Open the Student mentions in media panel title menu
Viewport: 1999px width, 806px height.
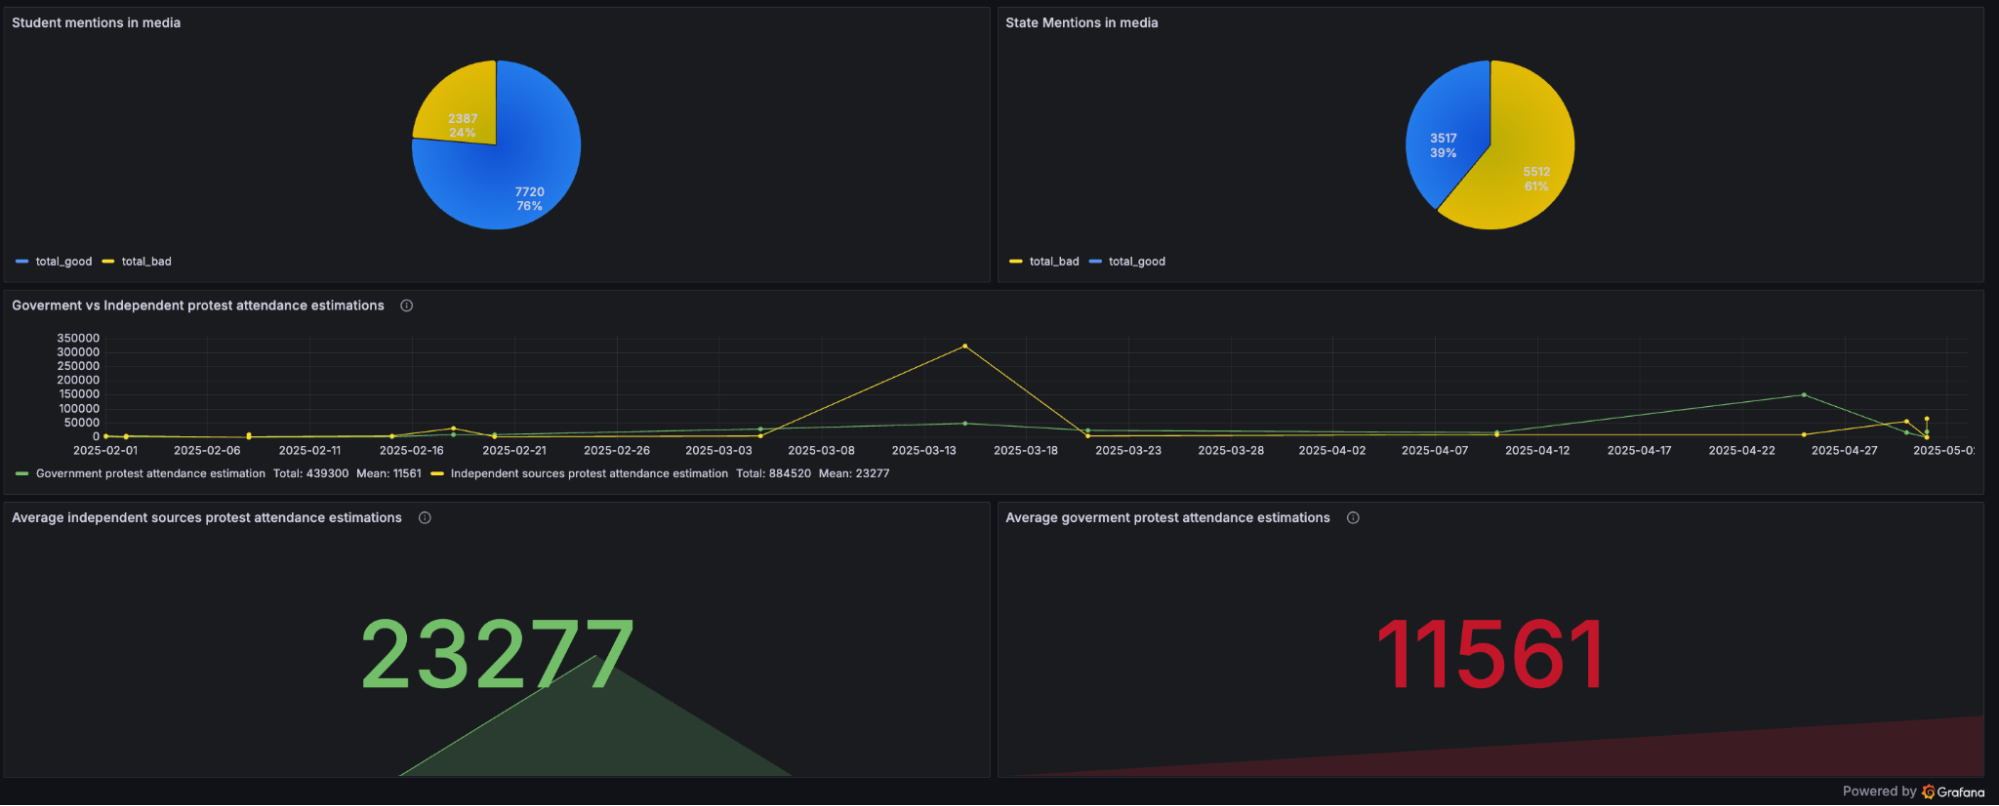coord(96,23)
